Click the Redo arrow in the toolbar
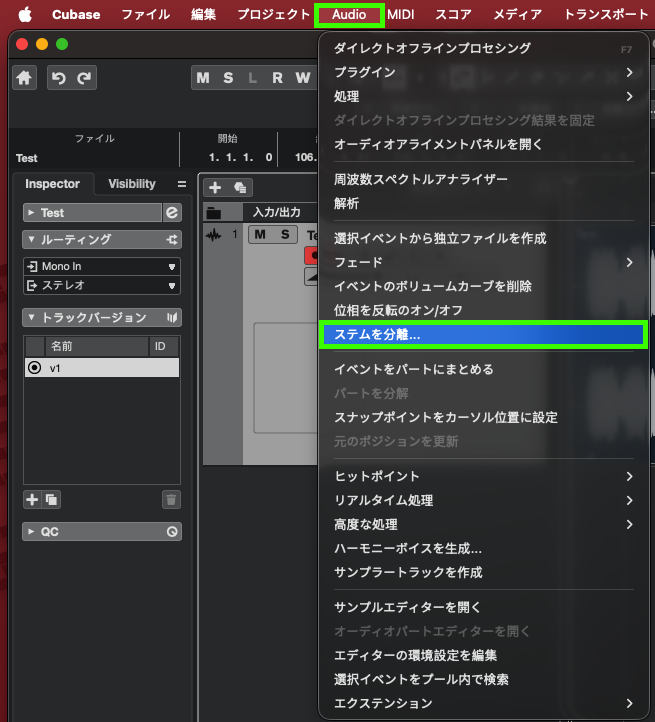The image size is (655, 722). pos(84,78)
